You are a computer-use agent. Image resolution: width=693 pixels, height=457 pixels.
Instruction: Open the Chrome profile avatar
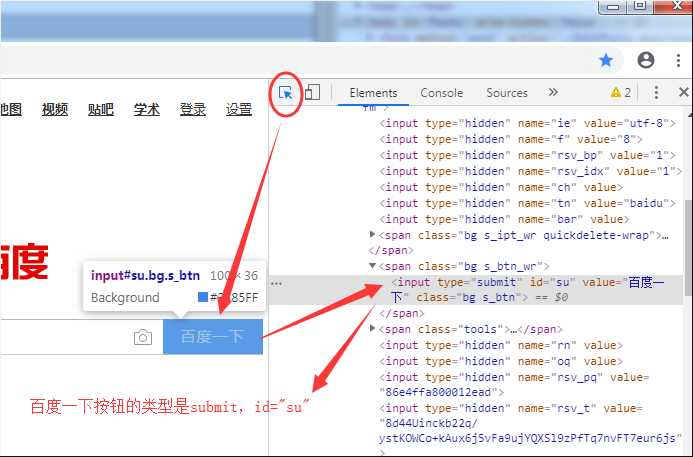pos(646,60)
